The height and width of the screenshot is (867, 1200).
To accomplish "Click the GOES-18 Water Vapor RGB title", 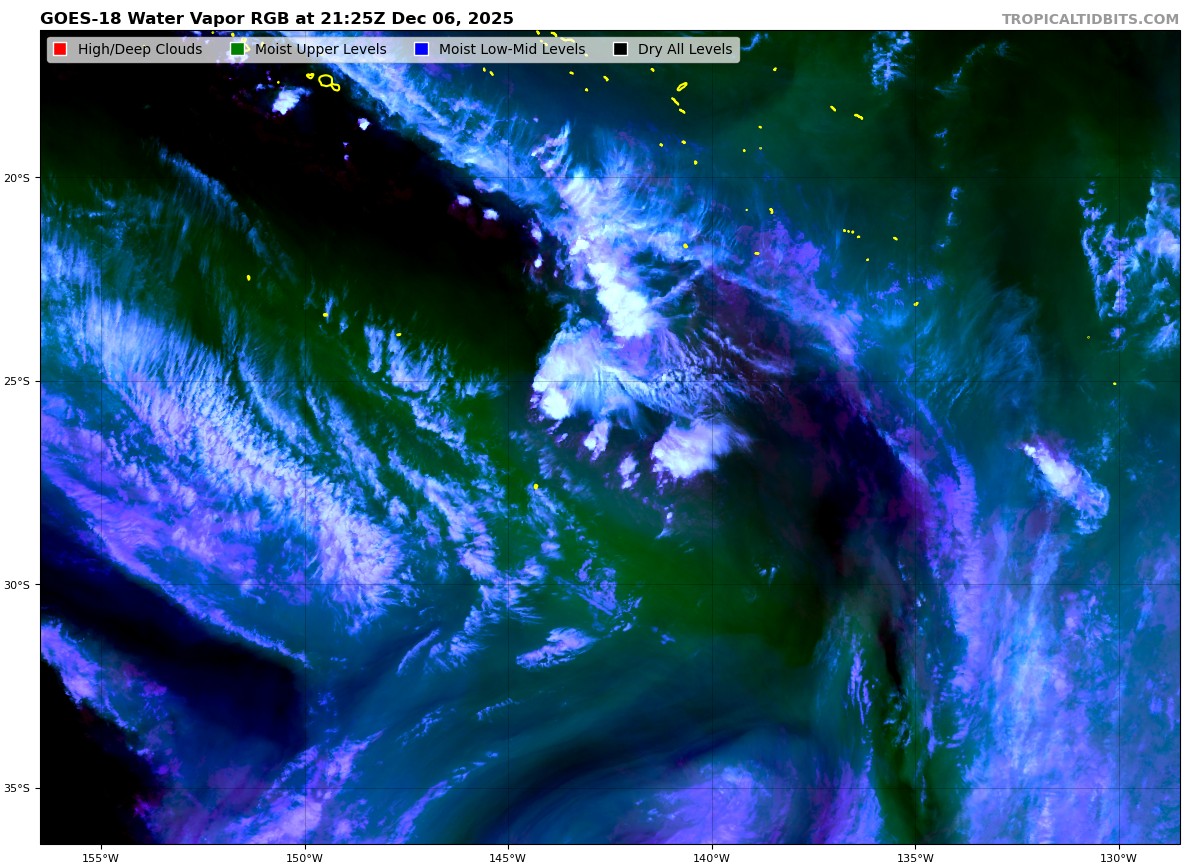I will pyautogui.click(x=277, y=19).
